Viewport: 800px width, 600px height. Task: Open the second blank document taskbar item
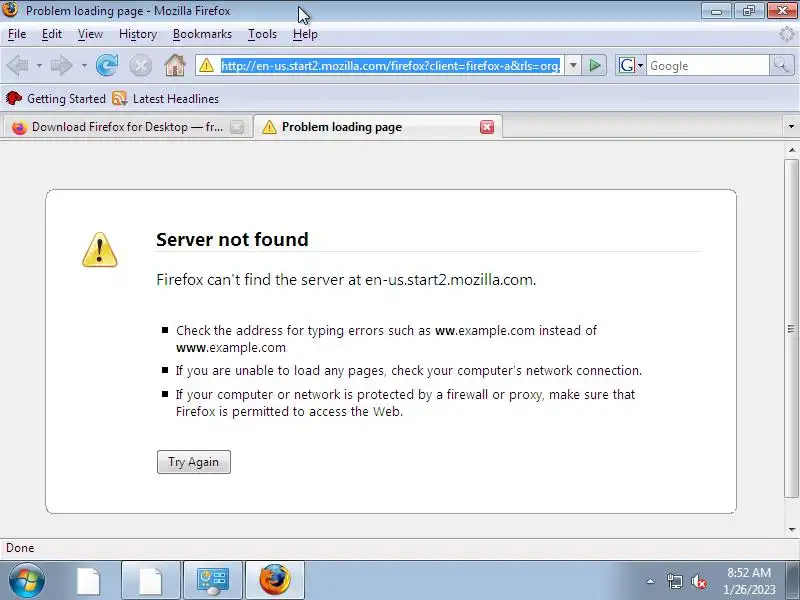click(151, 581)
